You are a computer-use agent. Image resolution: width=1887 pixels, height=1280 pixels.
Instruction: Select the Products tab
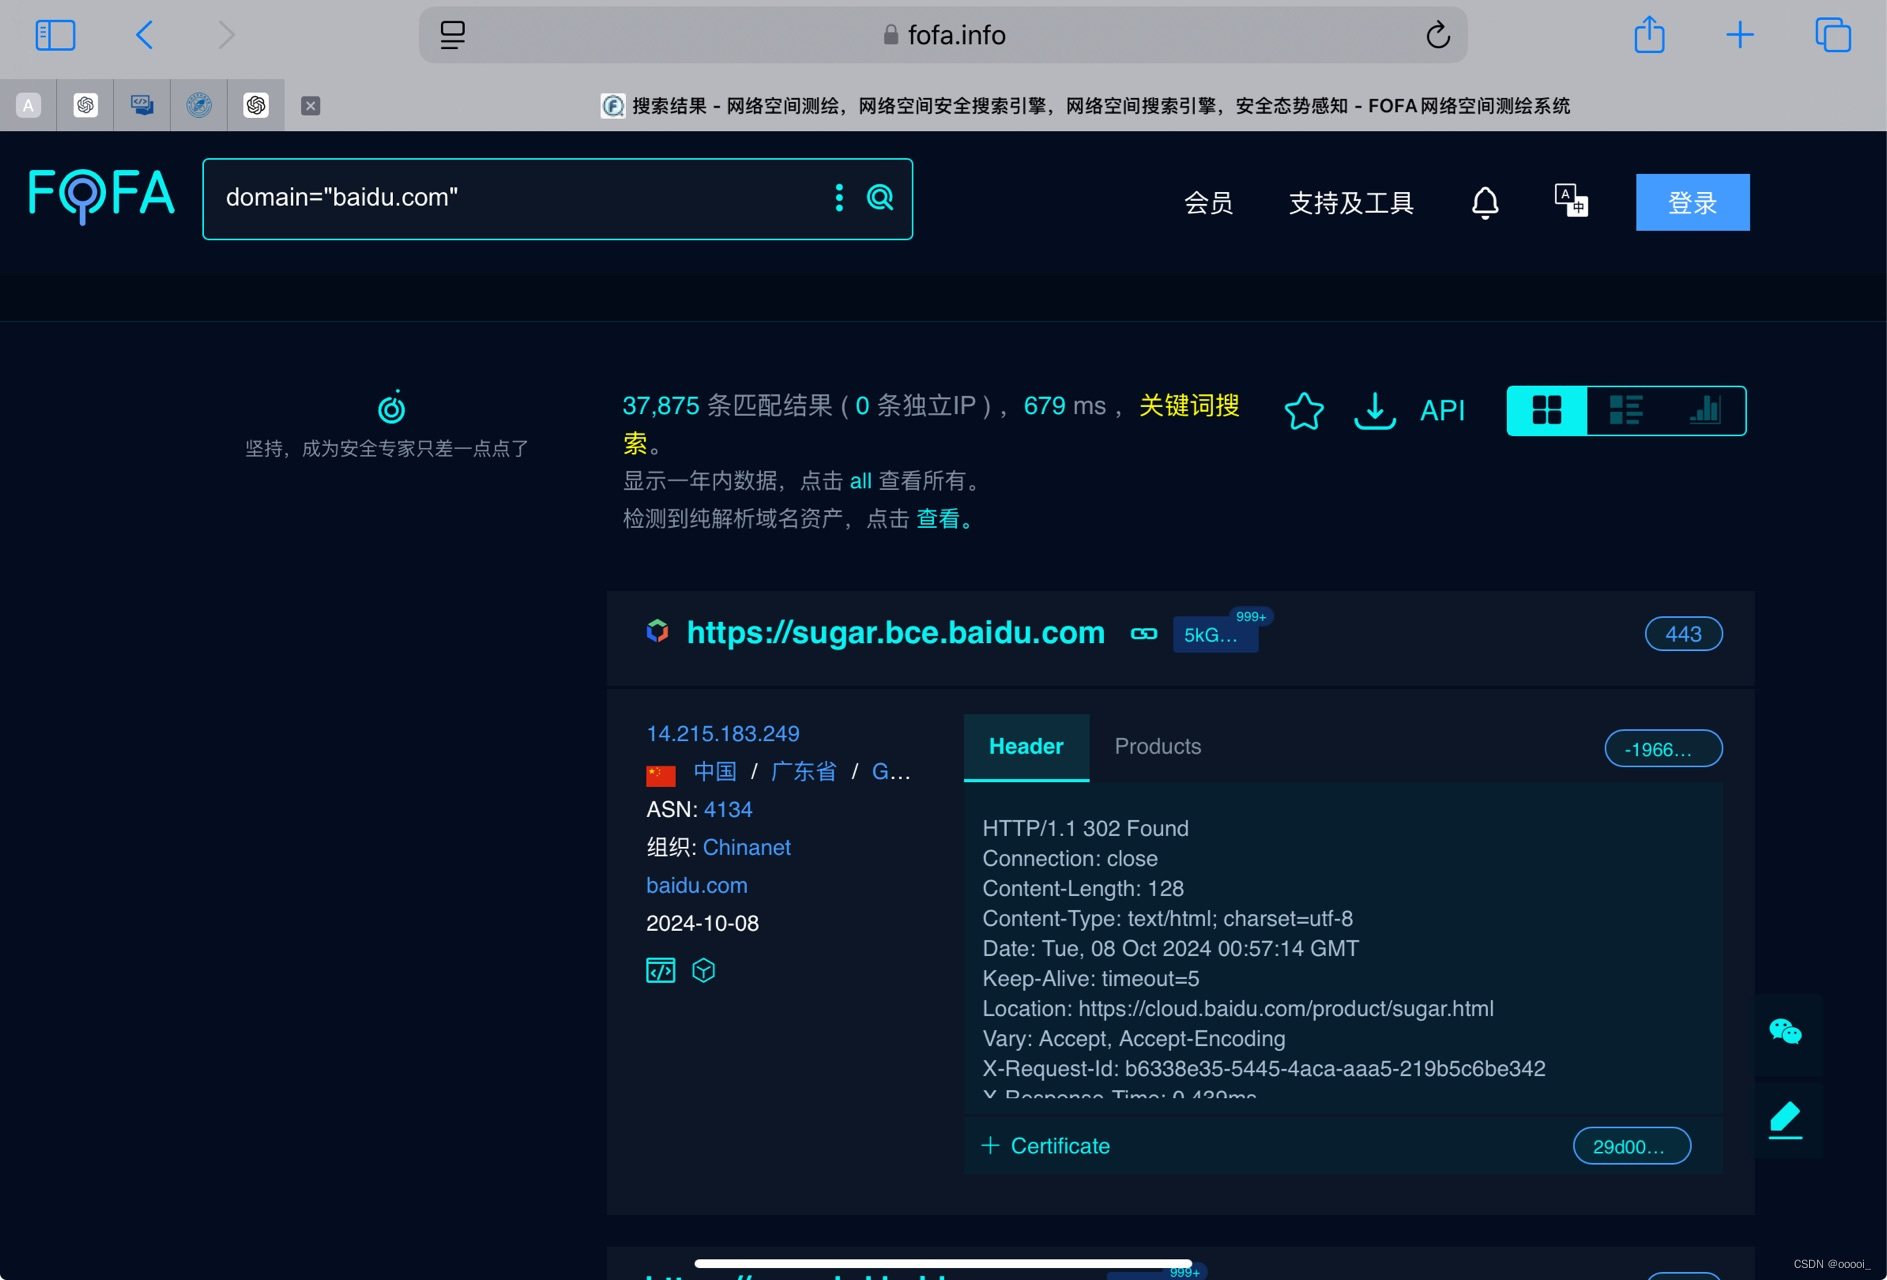coord(1158,747)
